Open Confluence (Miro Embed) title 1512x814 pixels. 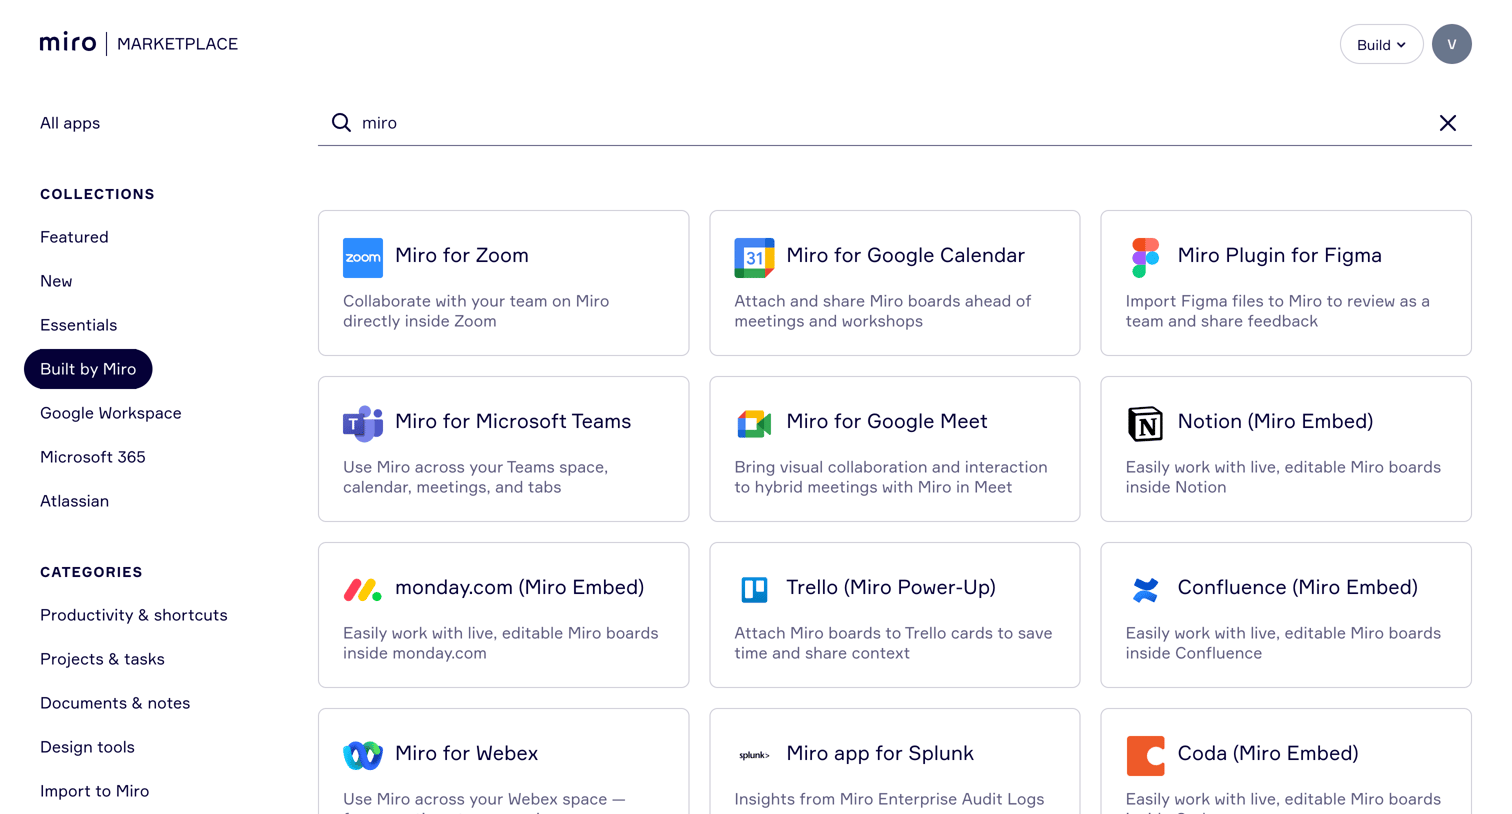click(1297, 587)
